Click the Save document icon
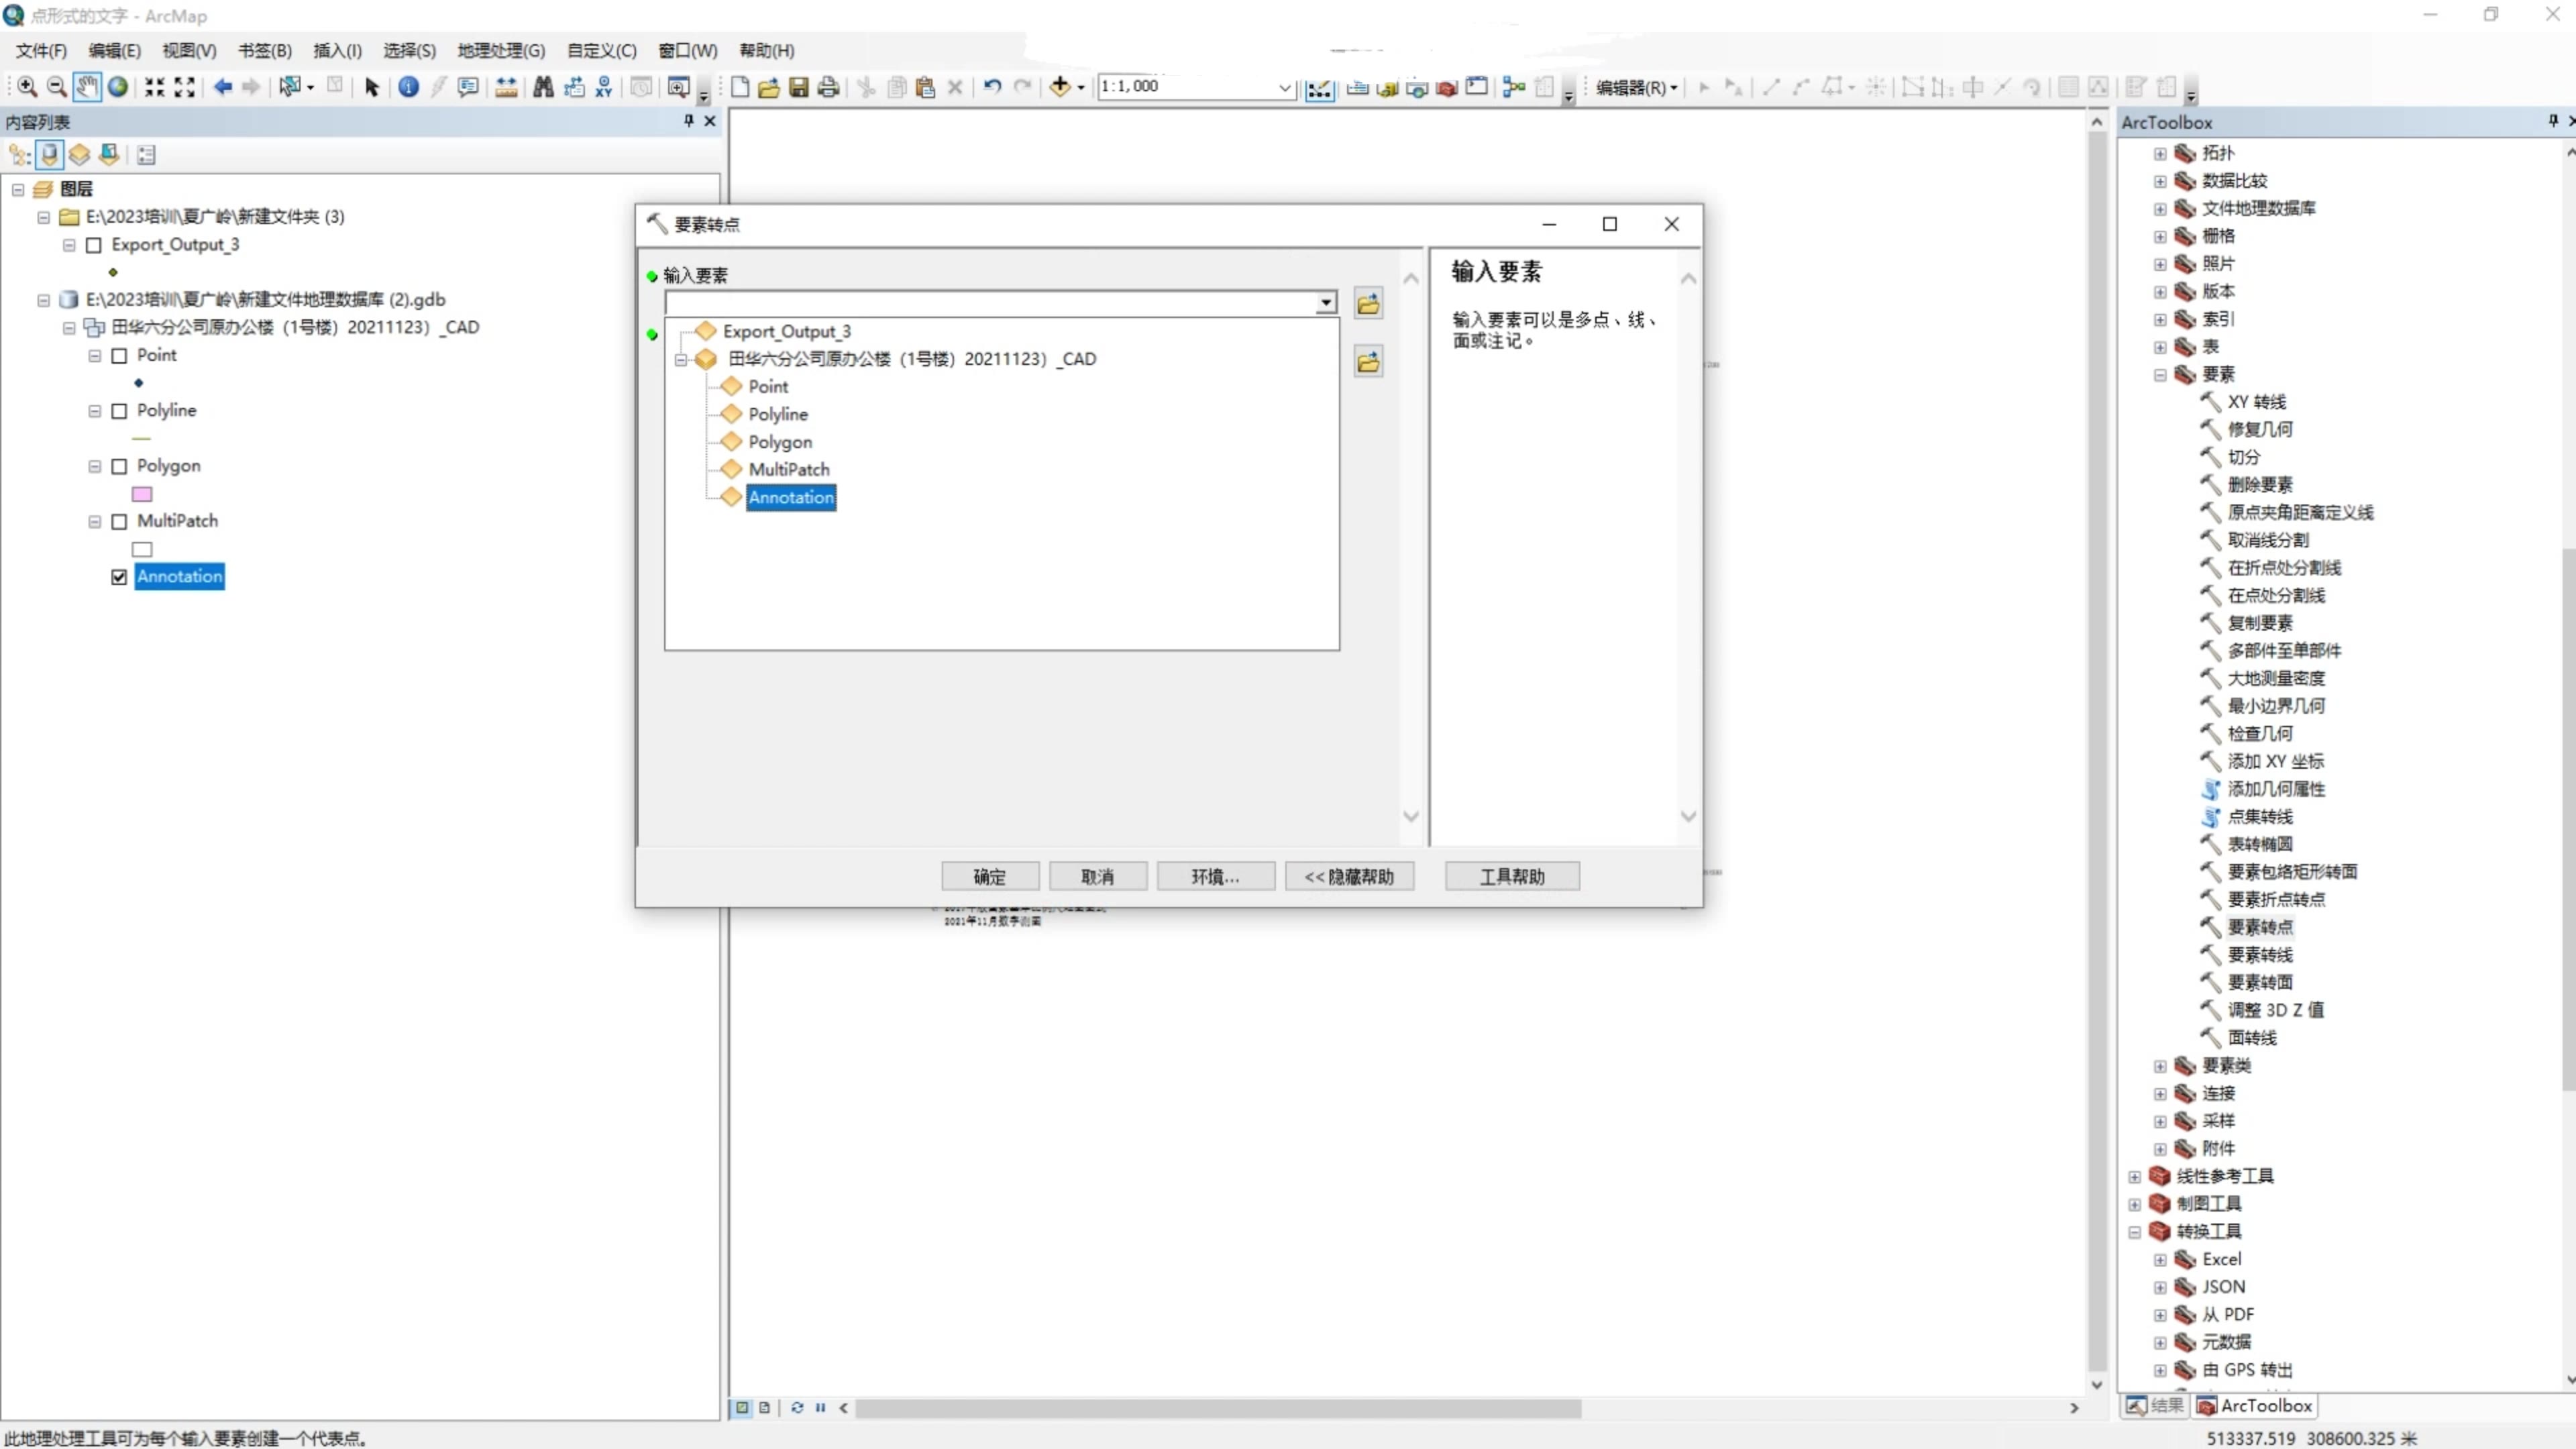The width and height of the screenshot is (2576, 1449). point(798,87)
